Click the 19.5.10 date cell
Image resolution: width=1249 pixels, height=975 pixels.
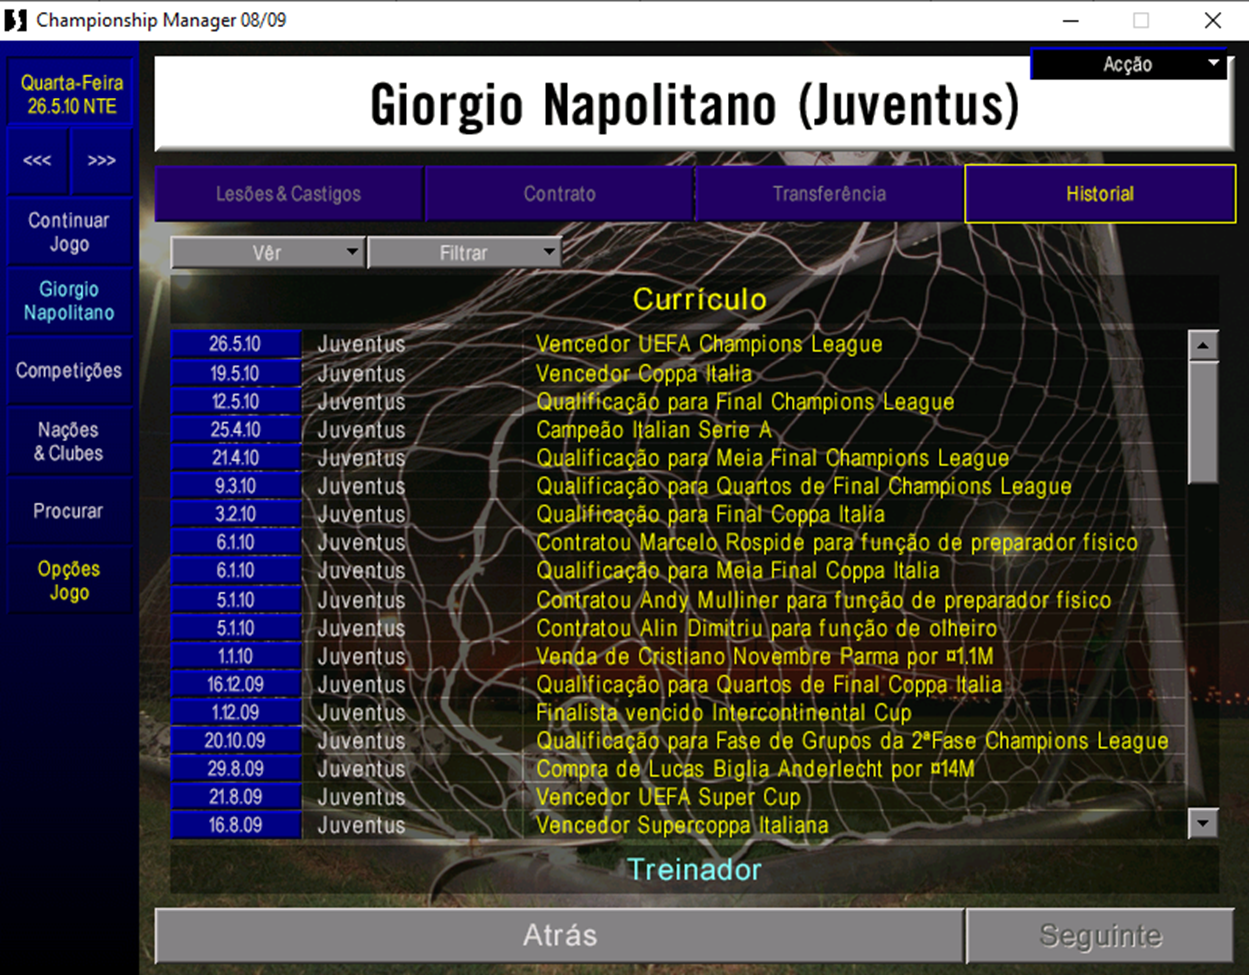235,373
